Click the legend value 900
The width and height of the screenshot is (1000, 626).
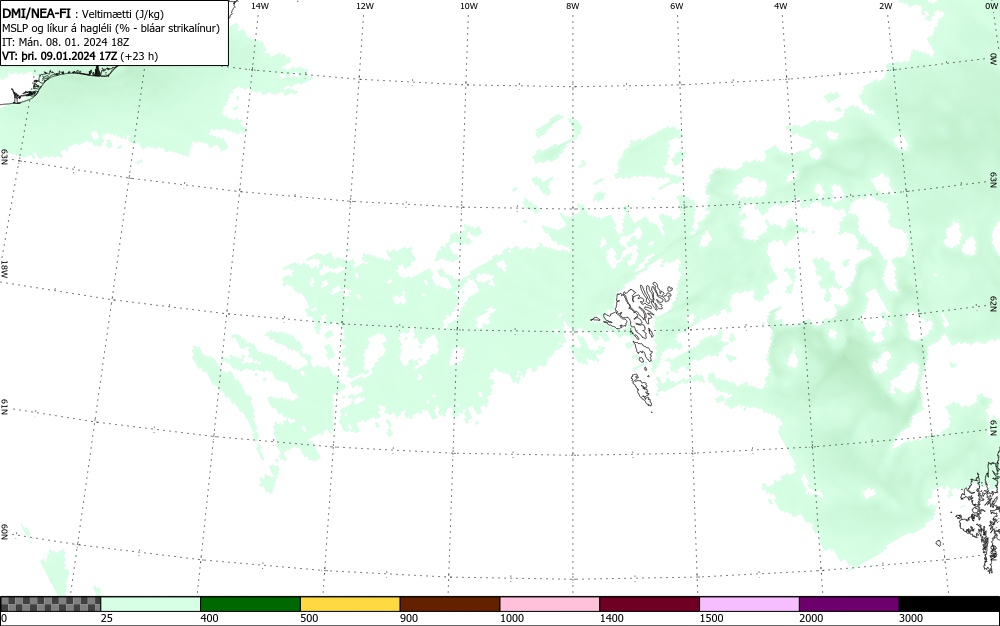[x=409, y=618]
